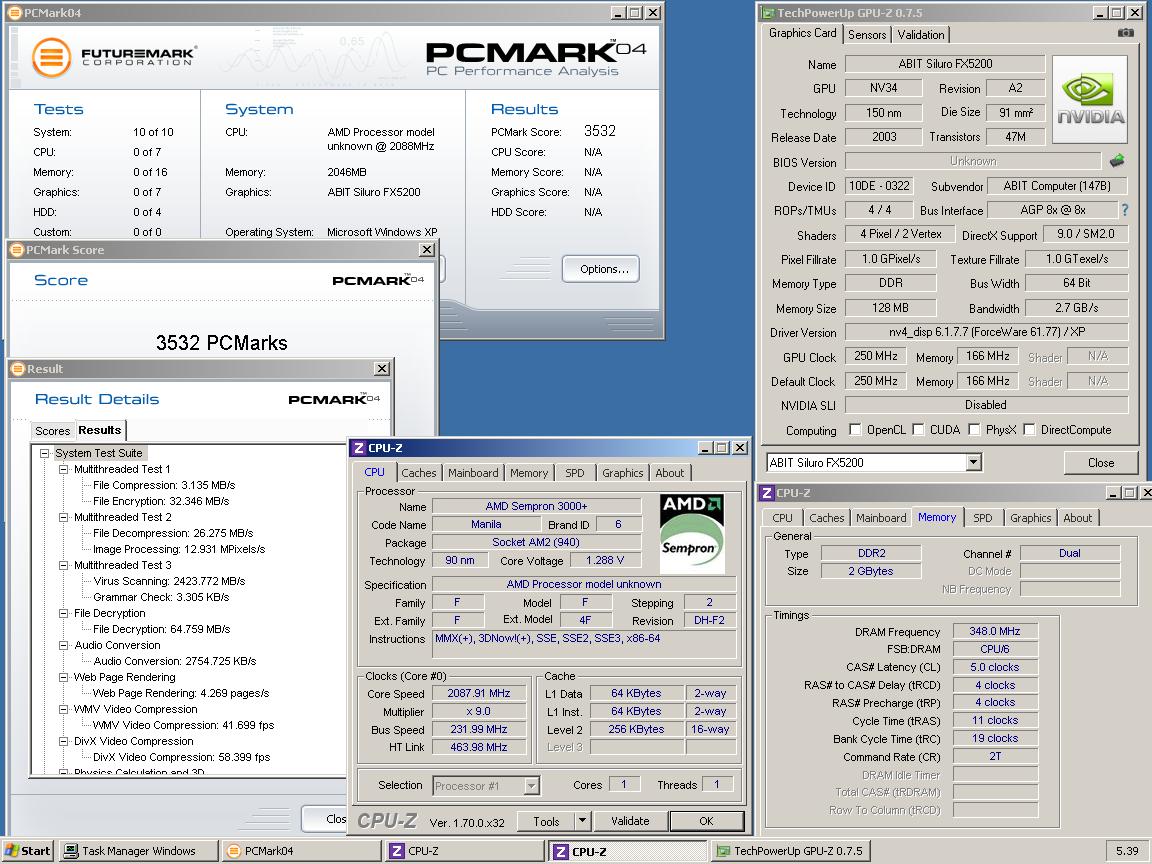Viewport: 1152px width, 864px height.
Task: Open the Caches tab in front CPU-Z
Action: tap(419, 473)
